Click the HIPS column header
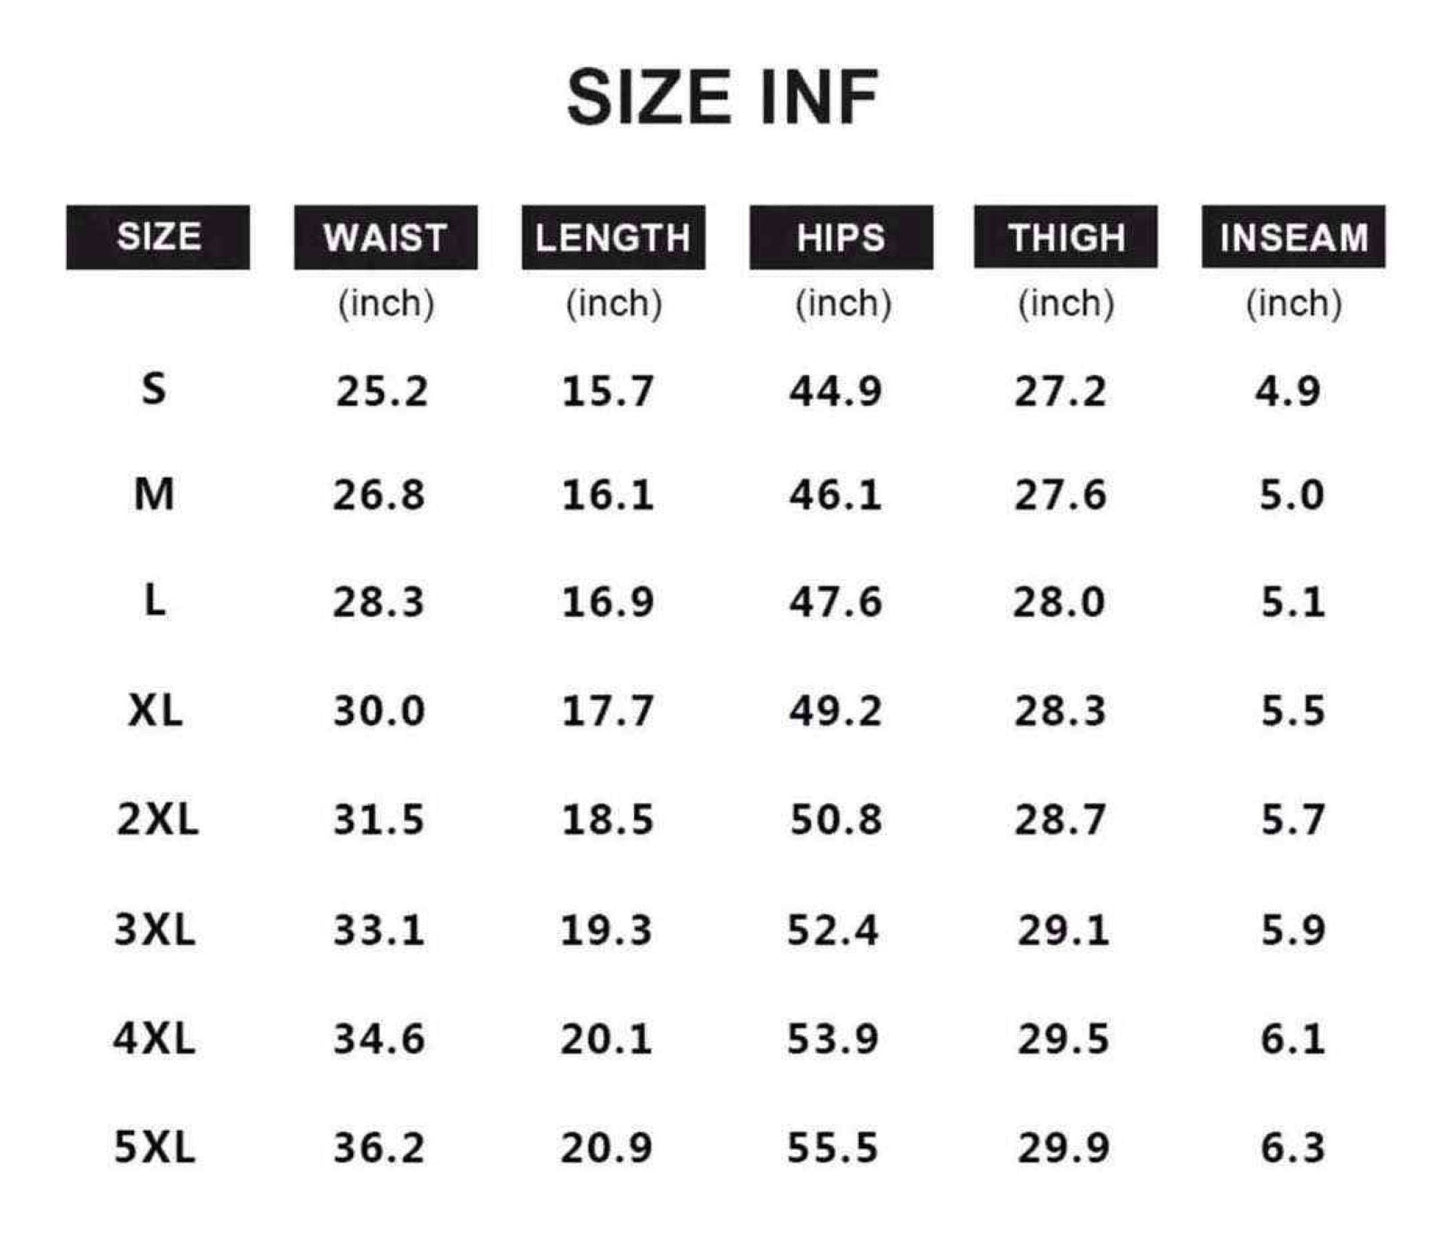Image resolution: width=1445 pixels, height=1234 pixels. click(x=841, y=237)
